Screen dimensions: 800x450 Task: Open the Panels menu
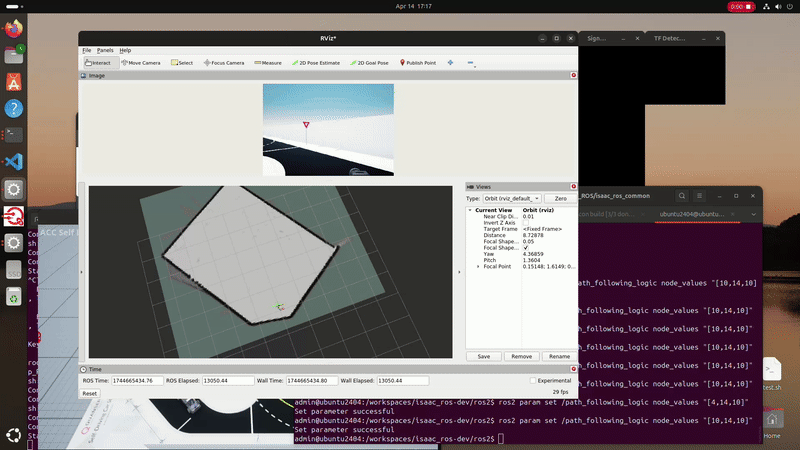tap(105, 50)
